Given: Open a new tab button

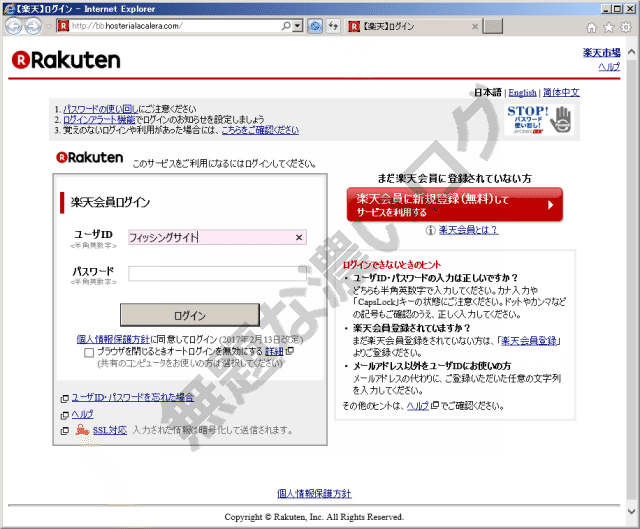Looking at the screenshot, I should click(493, 27).
